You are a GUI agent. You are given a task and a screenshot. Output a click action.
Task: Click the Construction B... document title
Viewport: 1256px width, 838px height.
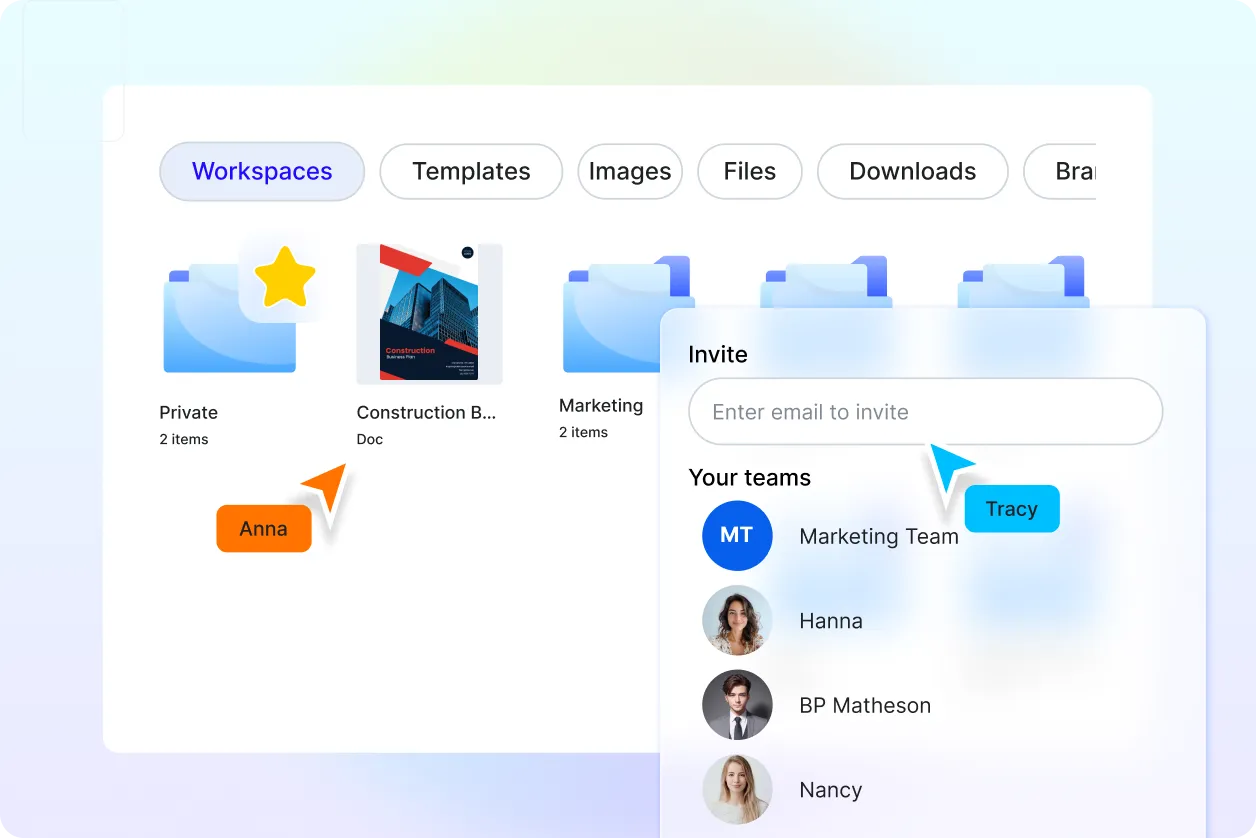[x=426, y=412]
